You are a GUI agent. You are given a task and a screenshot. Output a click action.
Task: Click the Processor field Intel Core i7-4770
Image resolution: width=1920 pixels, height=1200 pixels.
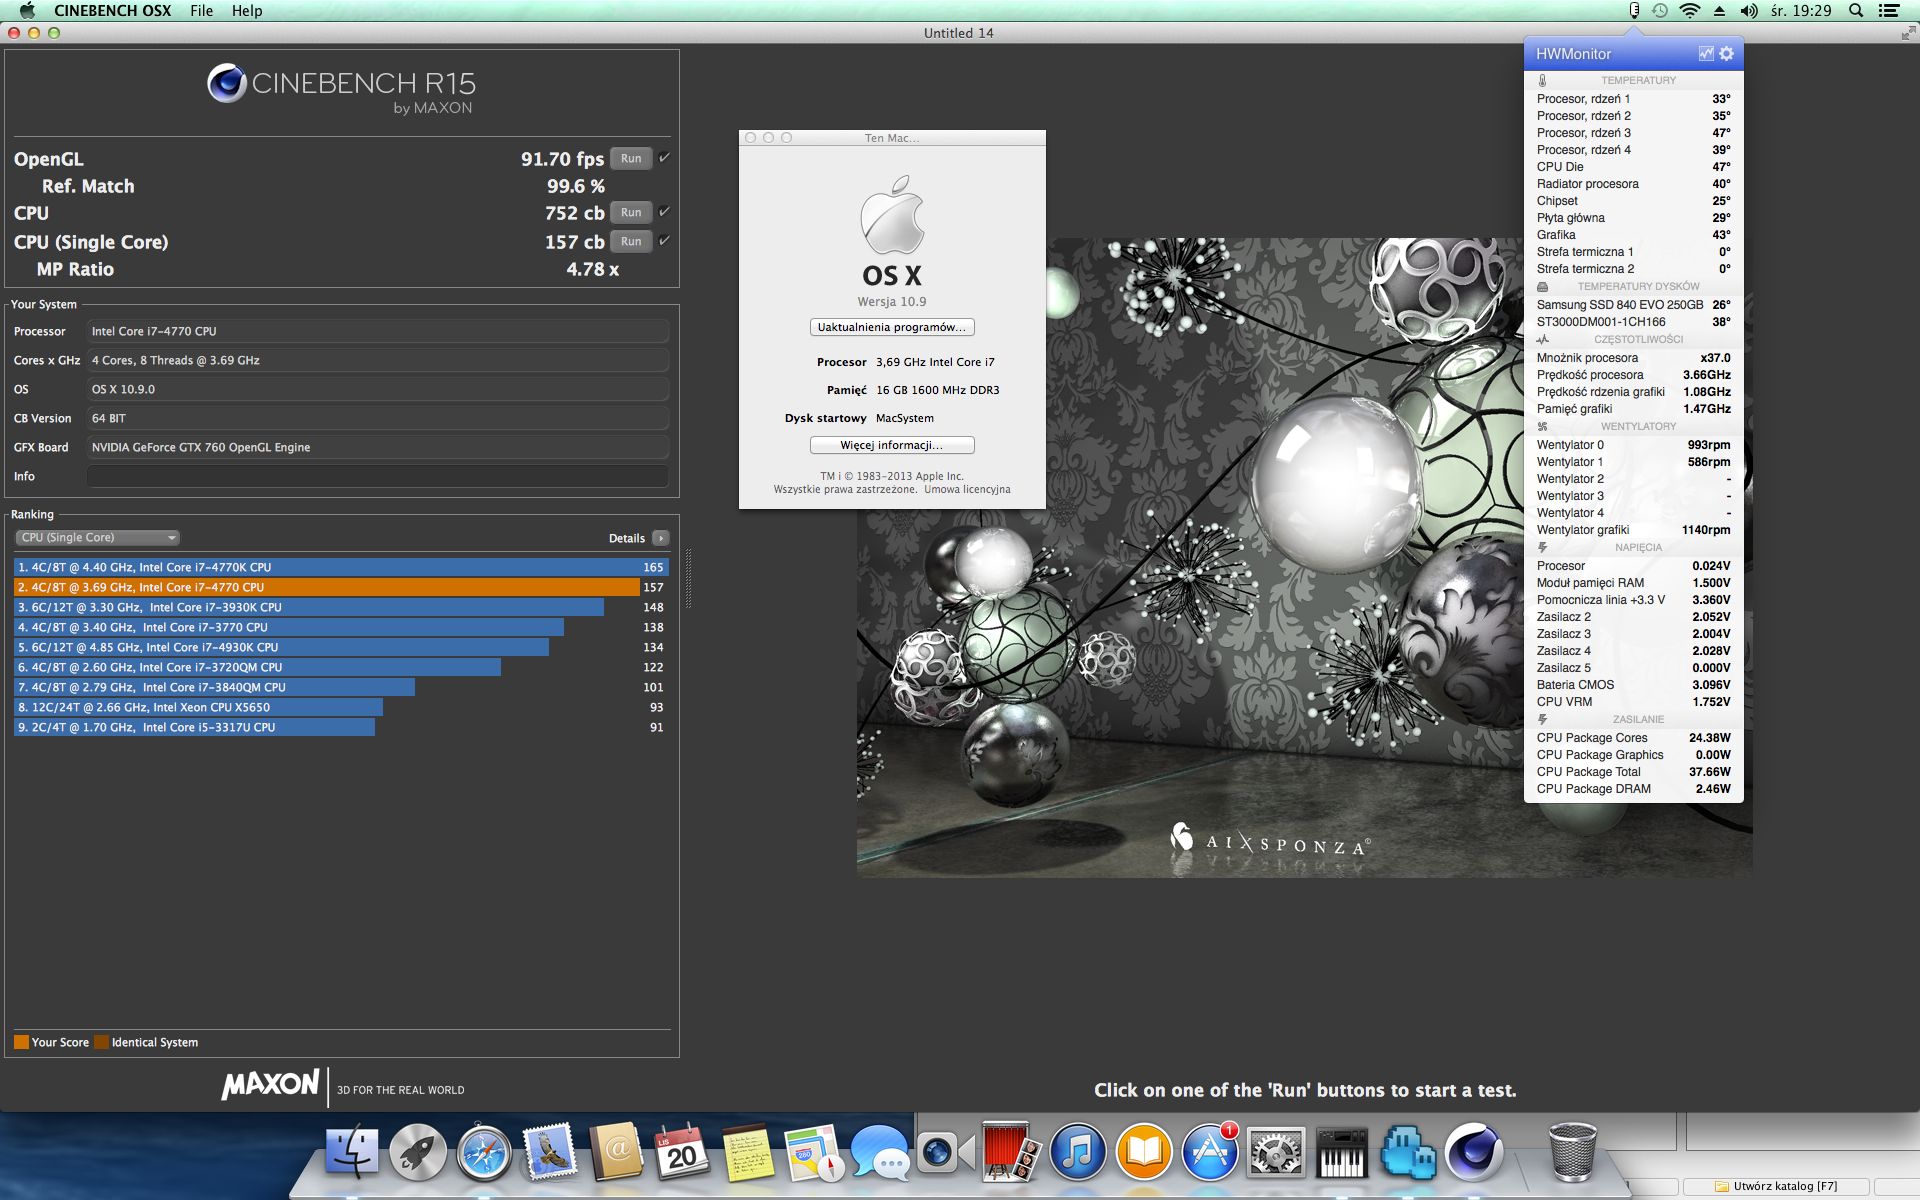point(378,332)
